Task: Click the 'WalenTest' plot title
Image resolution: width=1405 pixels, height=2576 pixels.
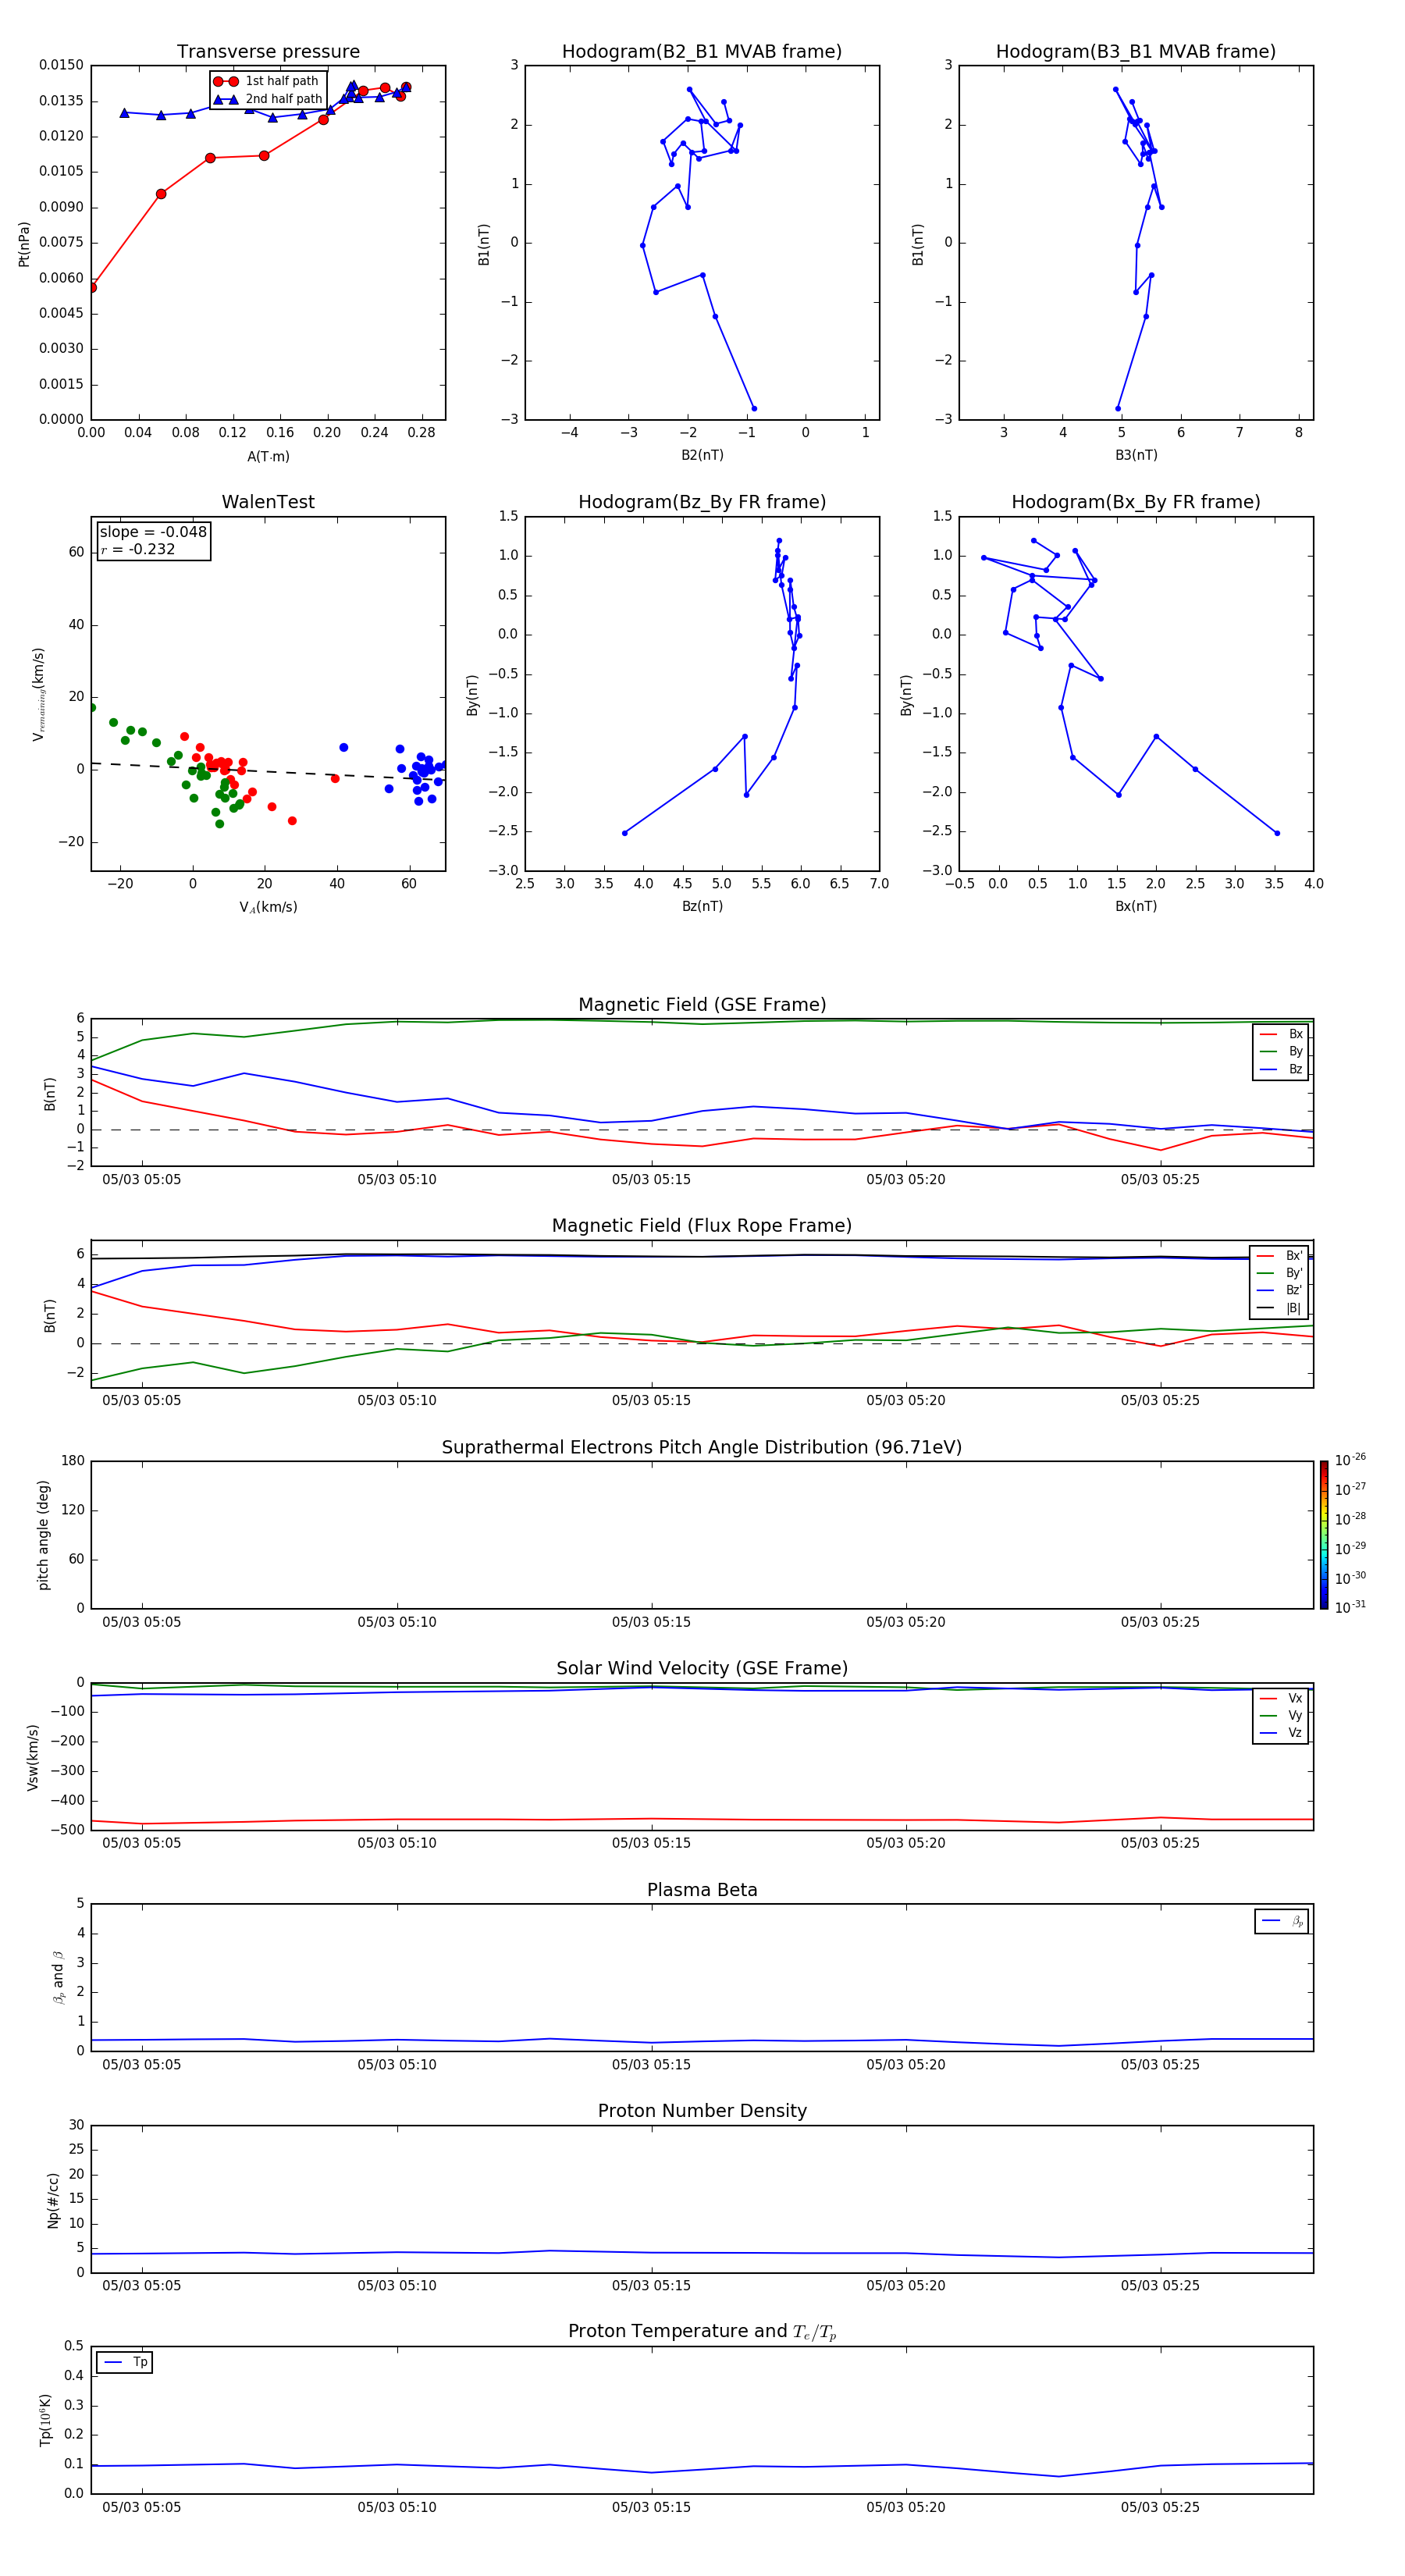Action: pos(268,502)
